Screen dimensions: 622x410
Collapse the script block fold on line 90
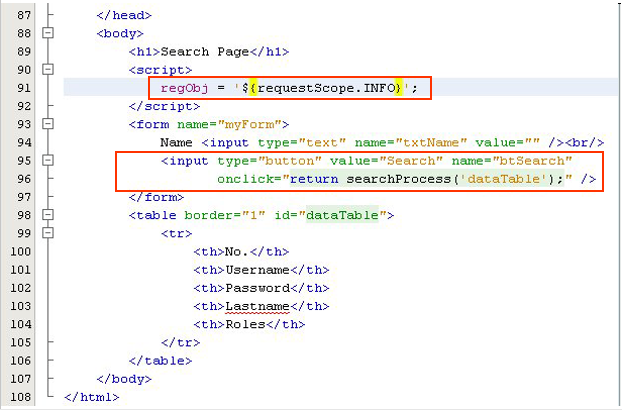pos(48,69)
